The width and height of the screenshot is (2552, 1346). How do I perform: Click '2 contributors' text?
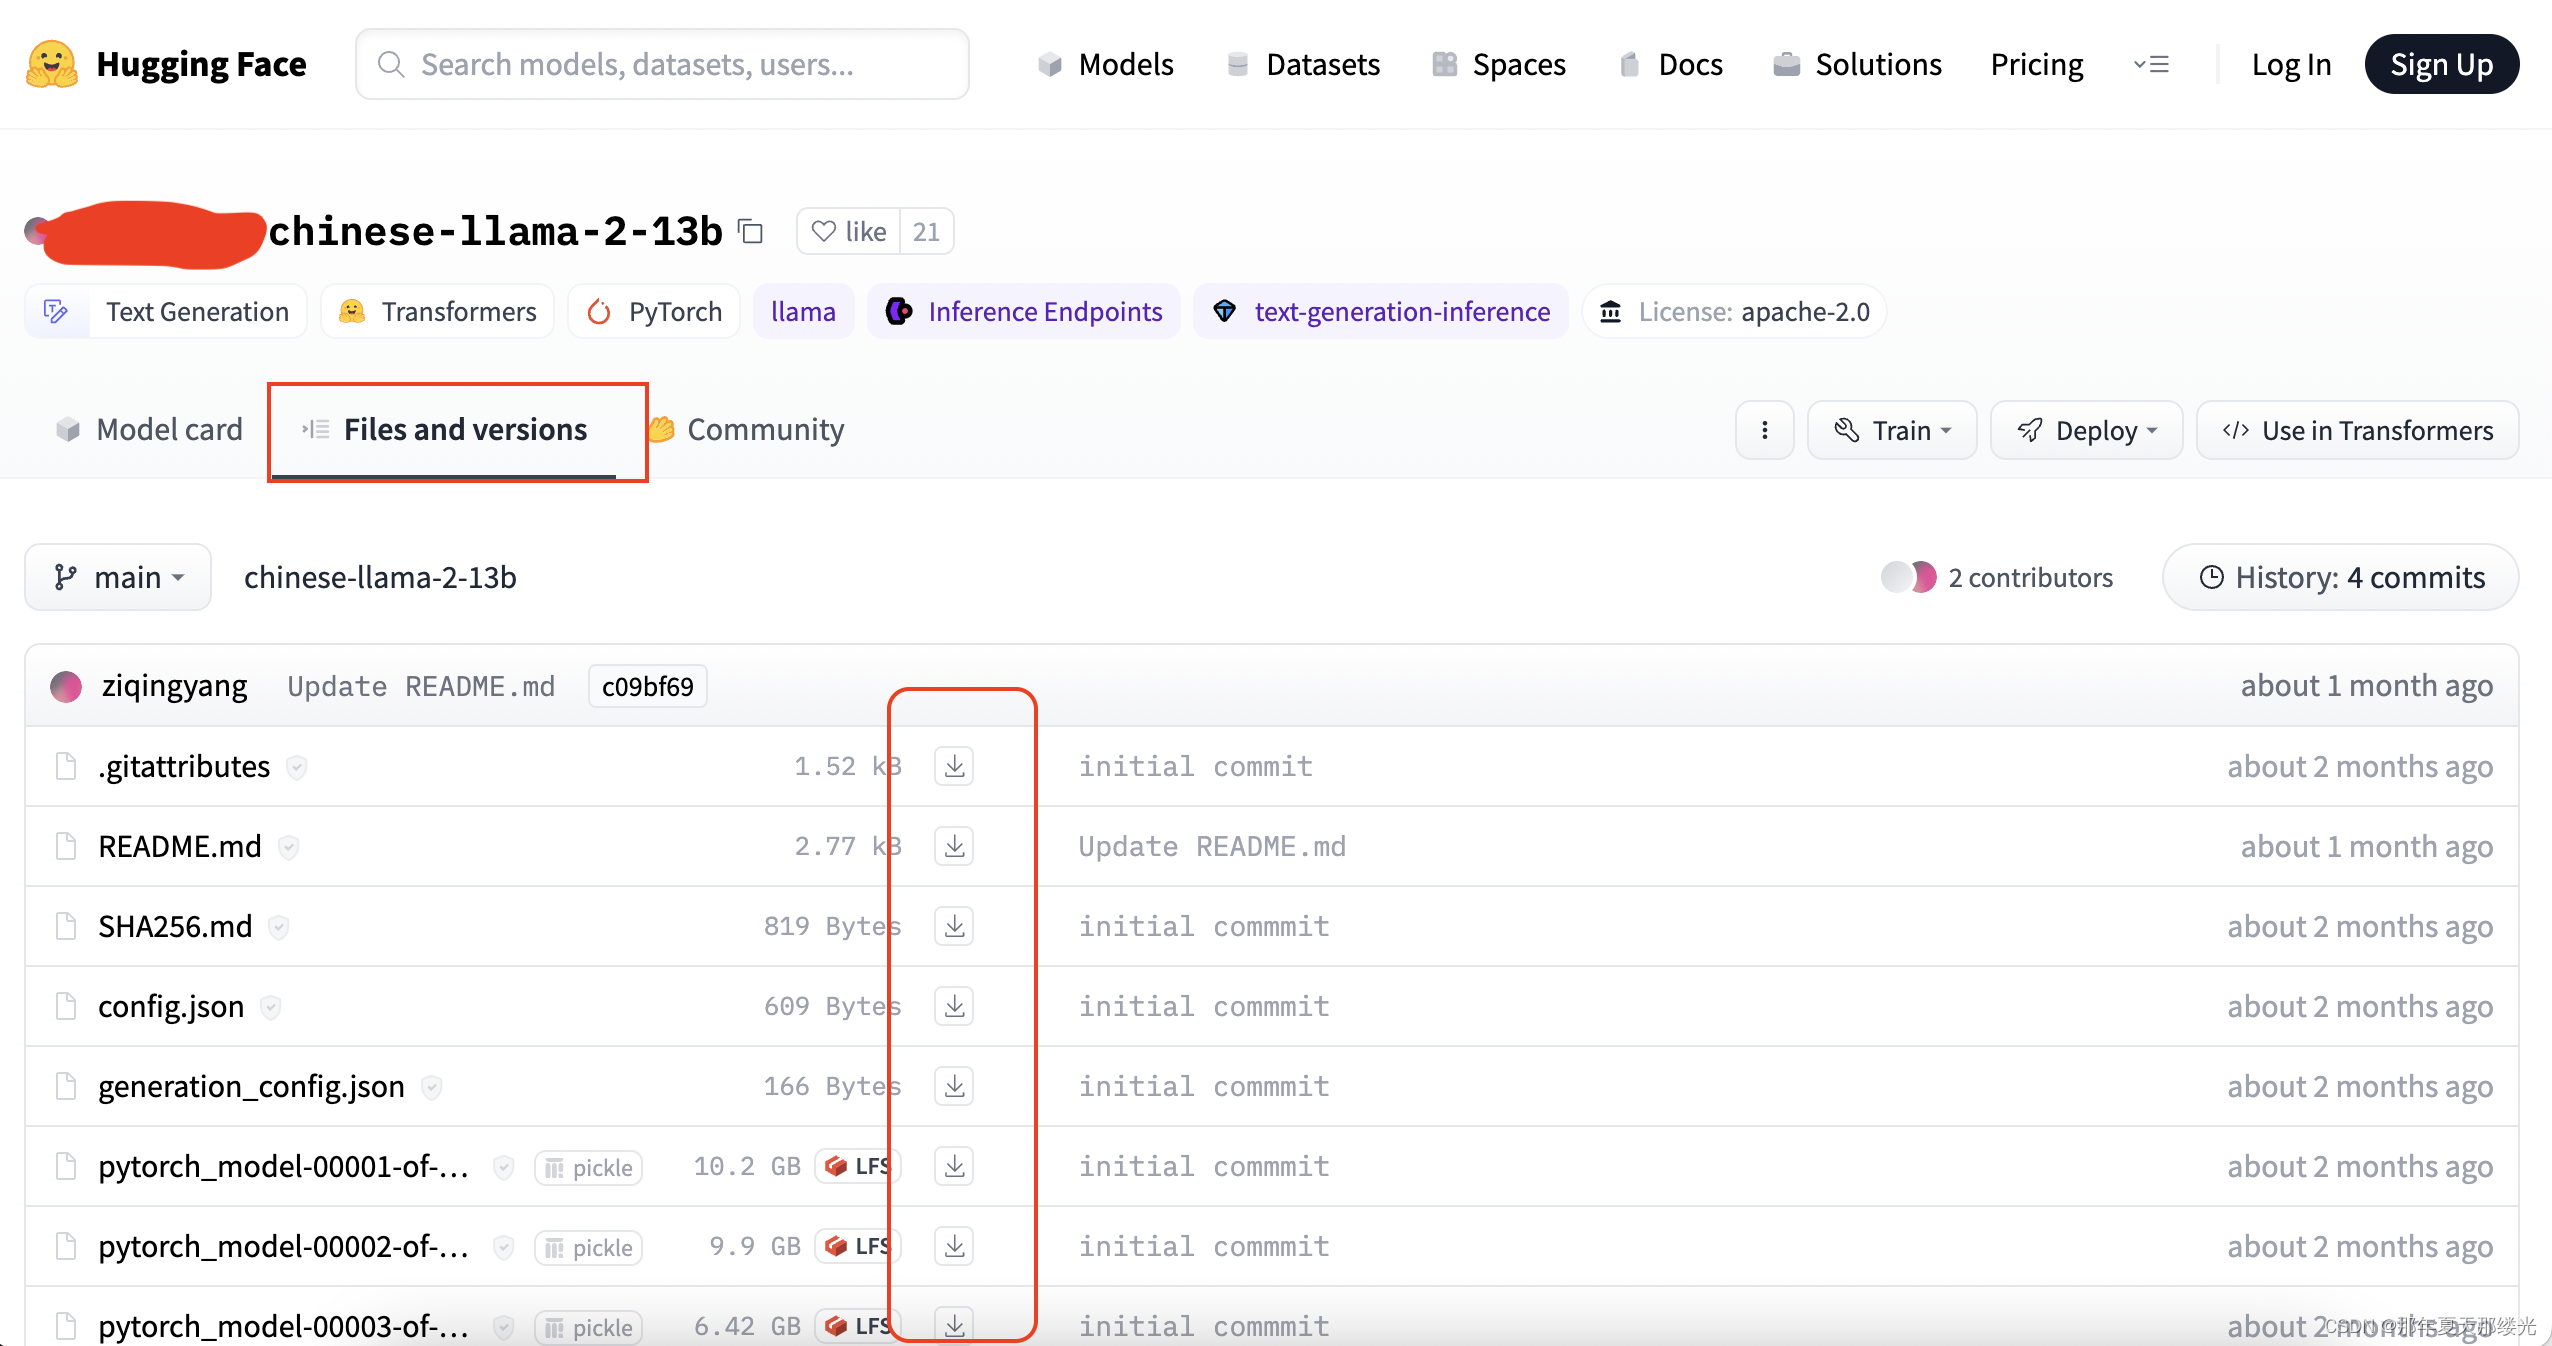tap(2030, 577)
